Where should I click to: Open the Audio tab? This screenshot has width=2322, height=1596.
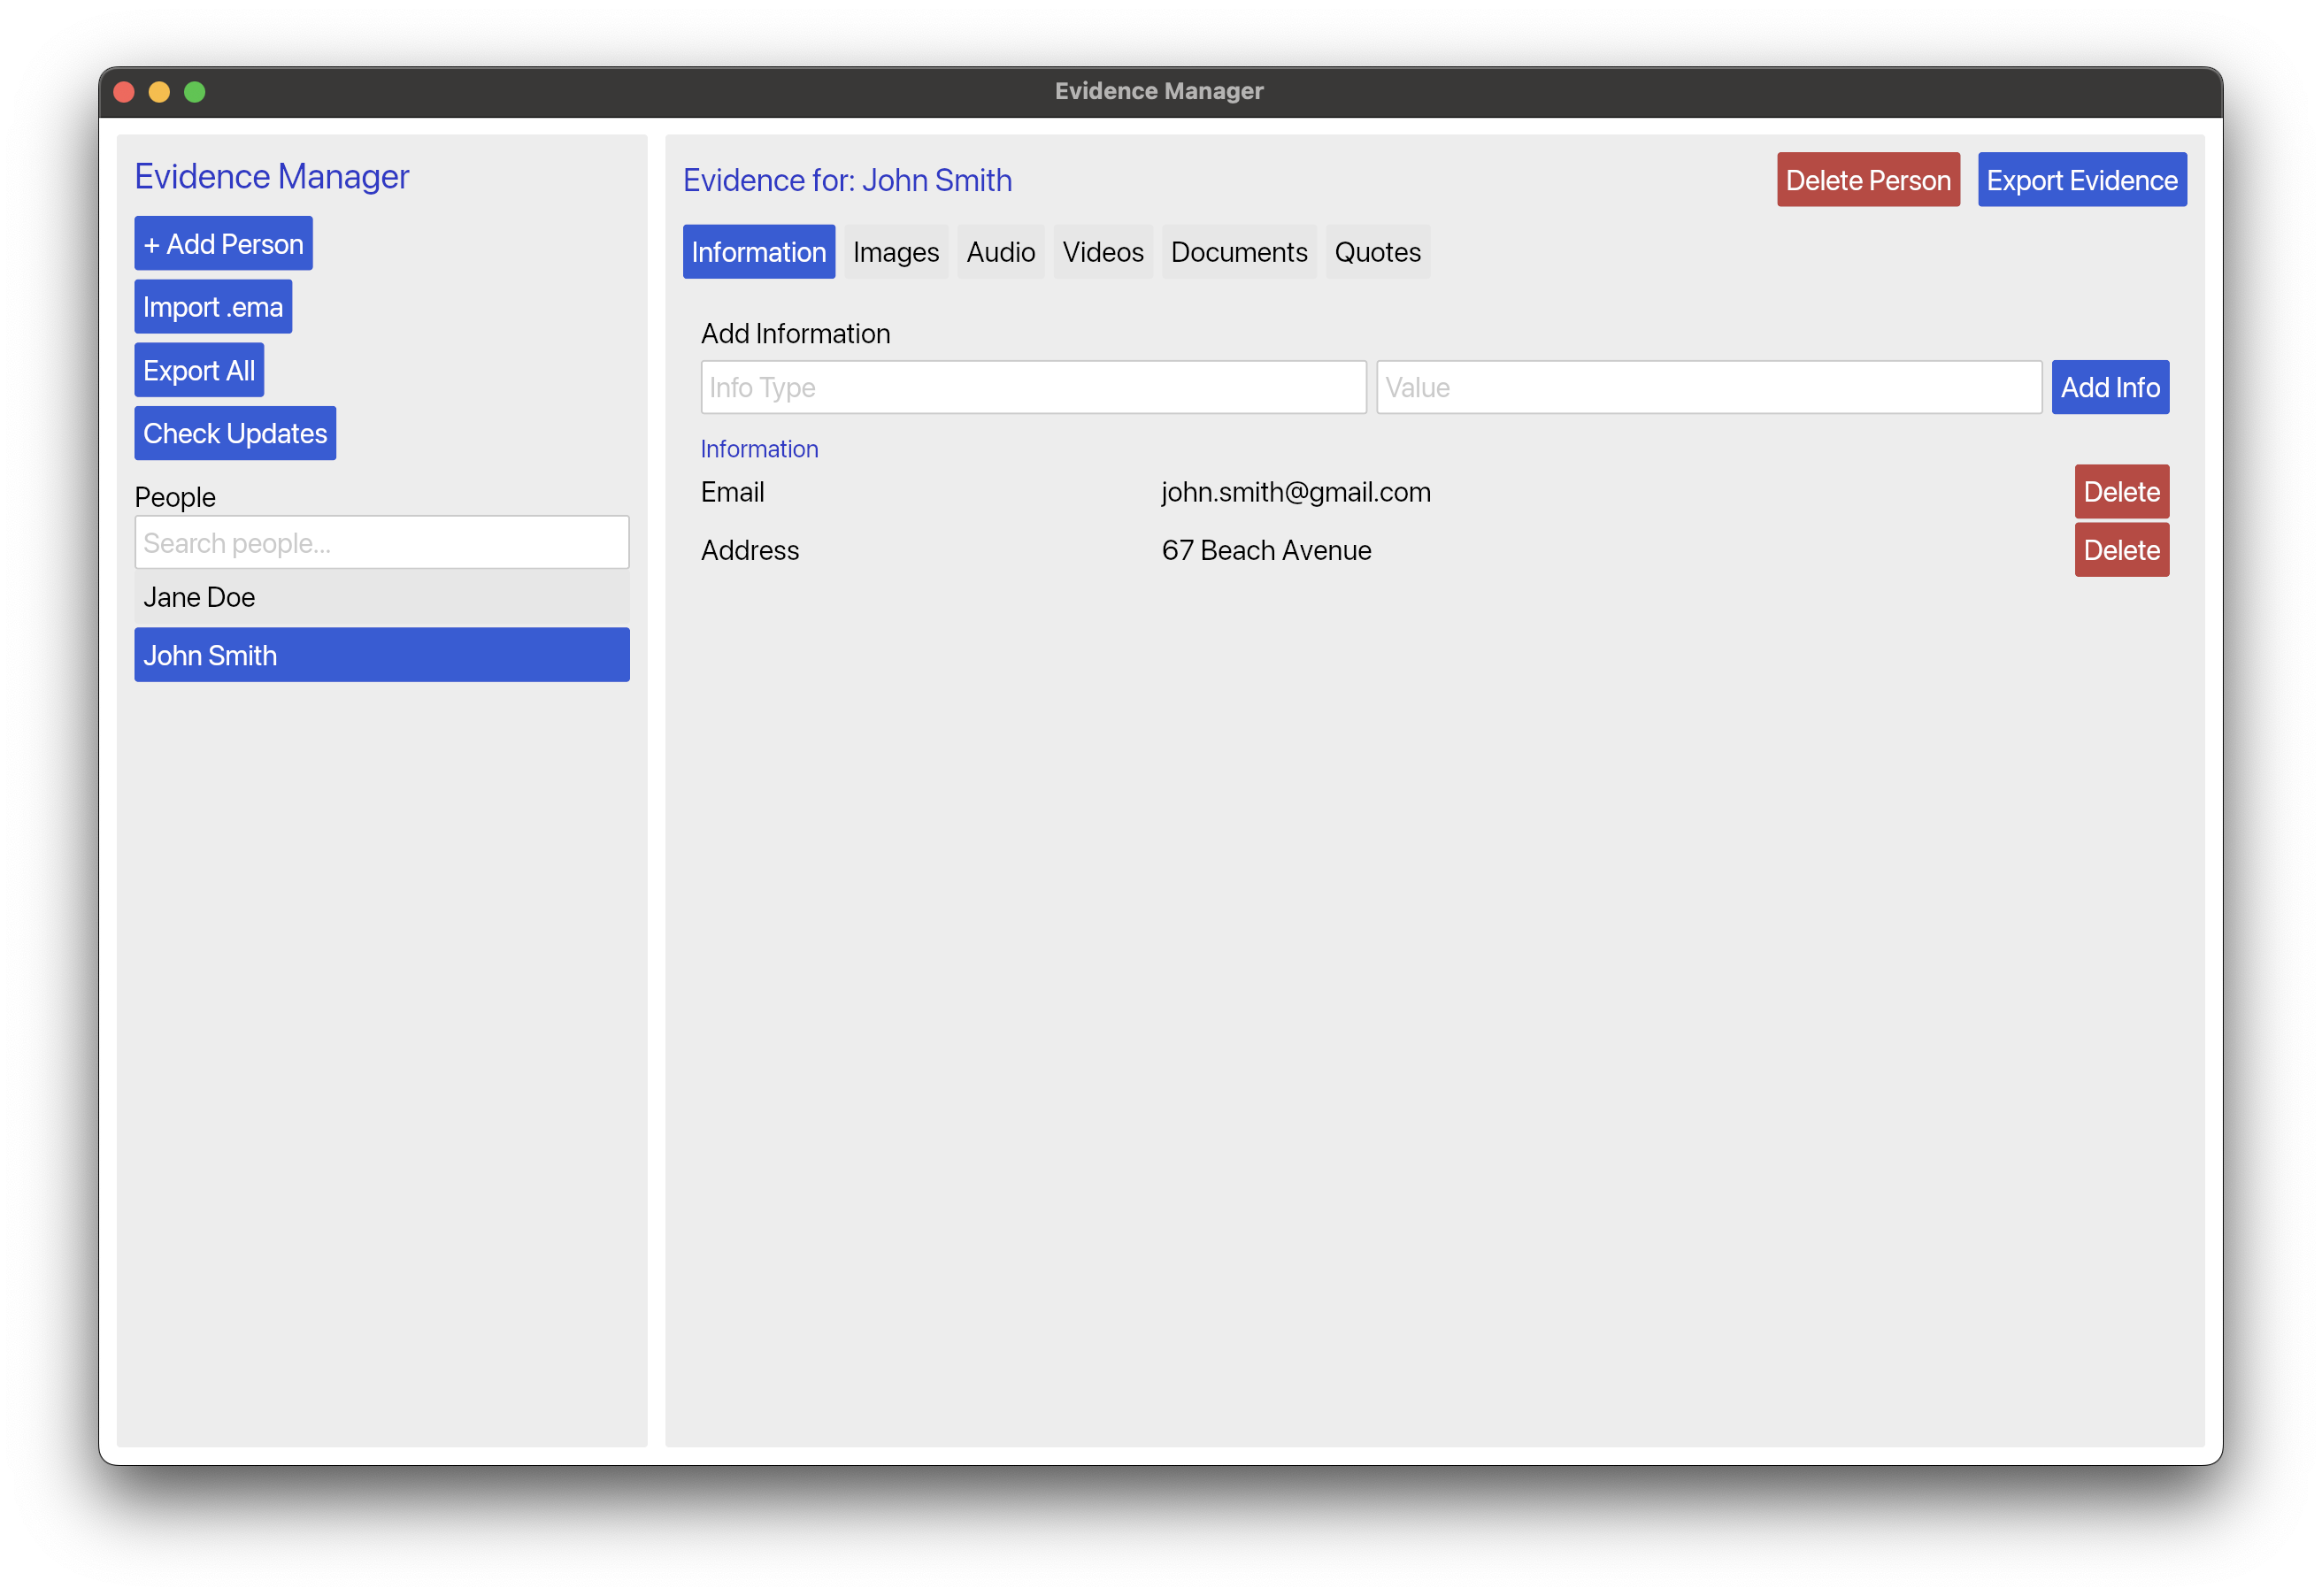coord(1000,251)
